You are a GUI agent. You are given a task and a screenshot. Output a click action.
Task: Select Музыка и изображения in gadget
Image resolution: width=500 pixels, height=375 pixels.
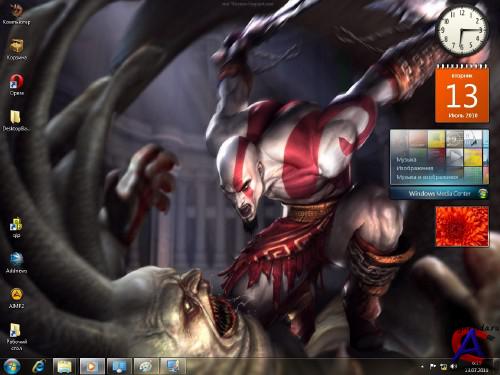pyautogui.click(x=427, y=177)
